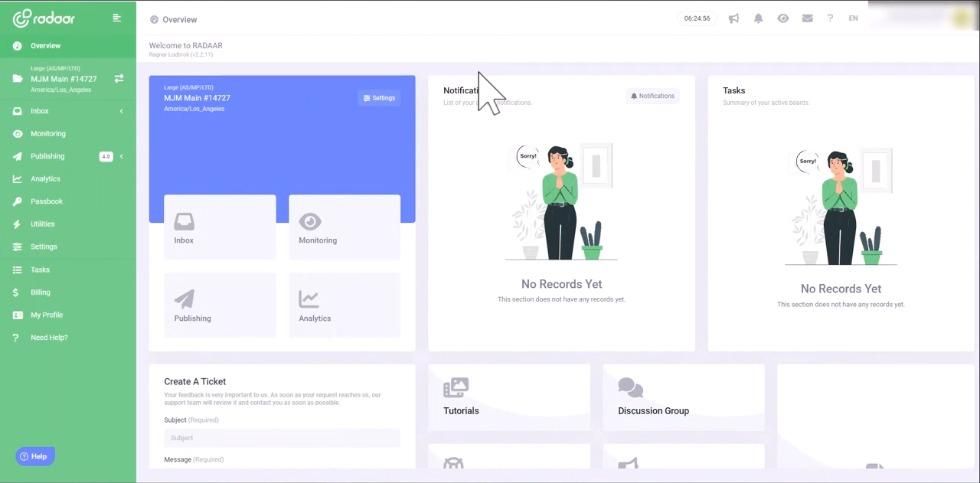
Task: Select Passbook in the sidebar menu
Action: tap(46, 202)
